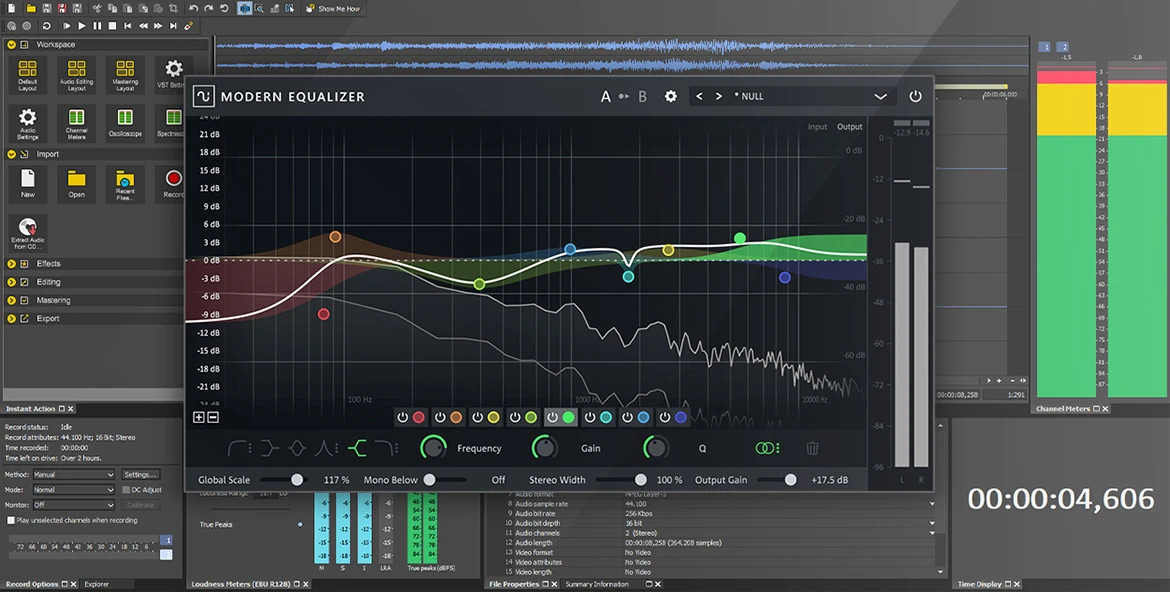Open the Oscilloscope panel
1170x592 pixels.
[124, 120]
